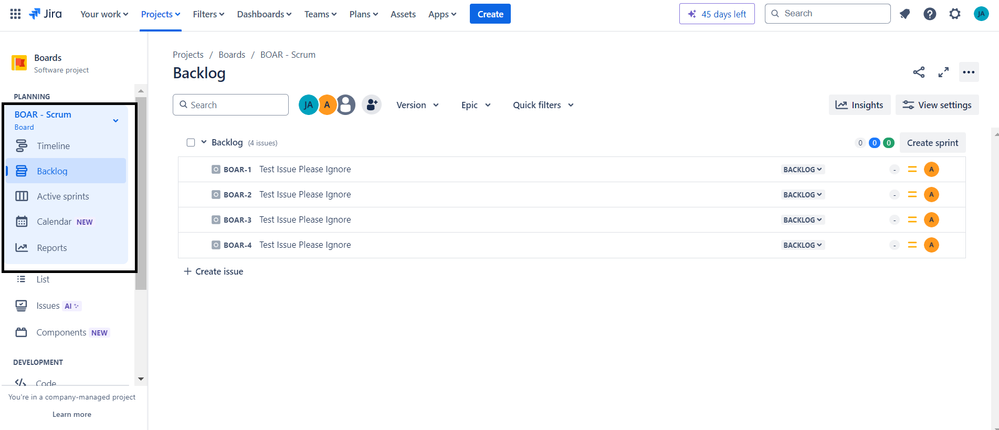
Task: Filter by the JA assignee avatar
Action: (x=308, y=104)
